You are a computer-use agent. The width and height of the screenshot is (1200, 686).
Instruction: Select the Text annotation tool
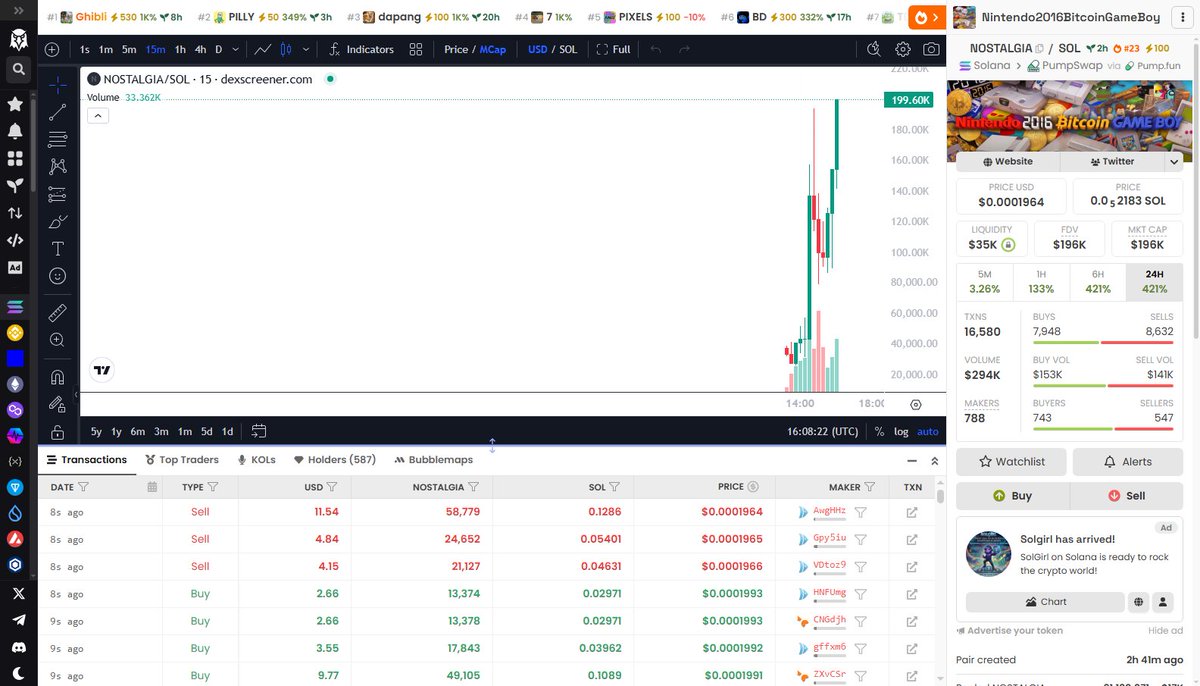click(x=58, y=248)
